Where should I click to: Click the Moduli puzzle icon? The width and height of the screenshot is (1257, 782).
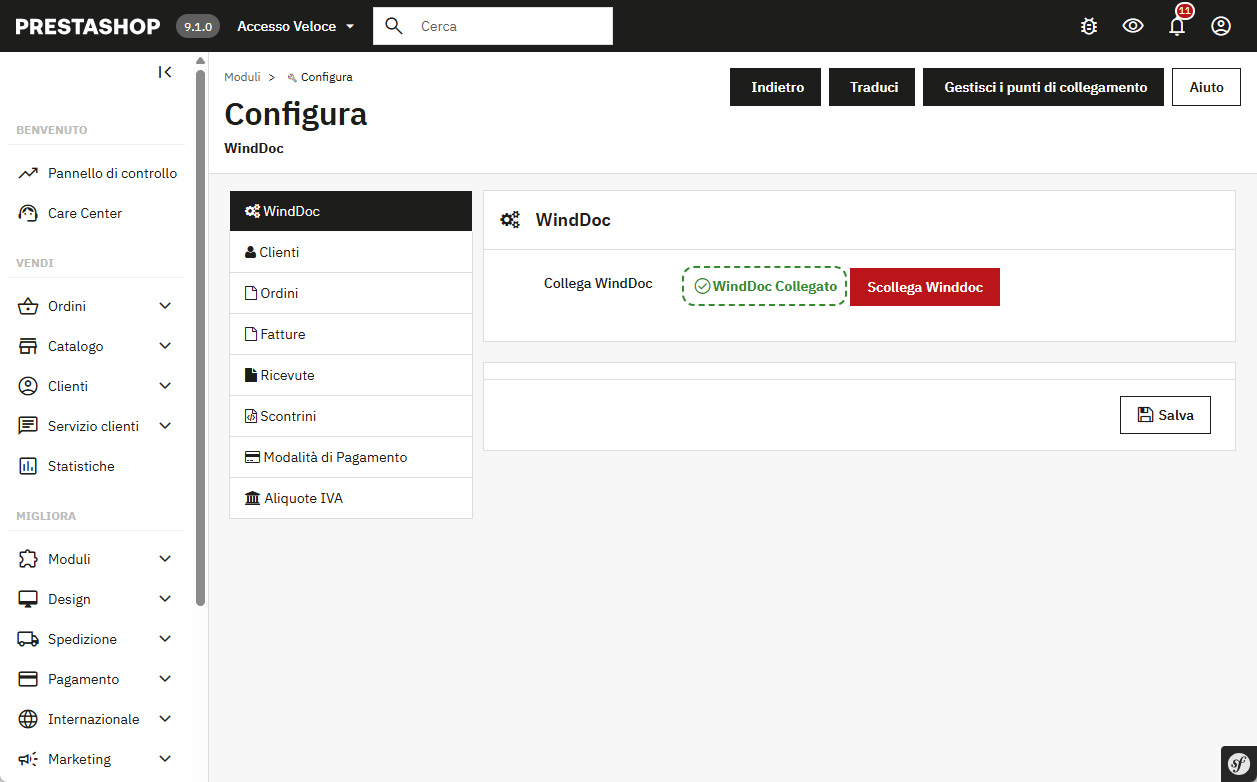28,559
